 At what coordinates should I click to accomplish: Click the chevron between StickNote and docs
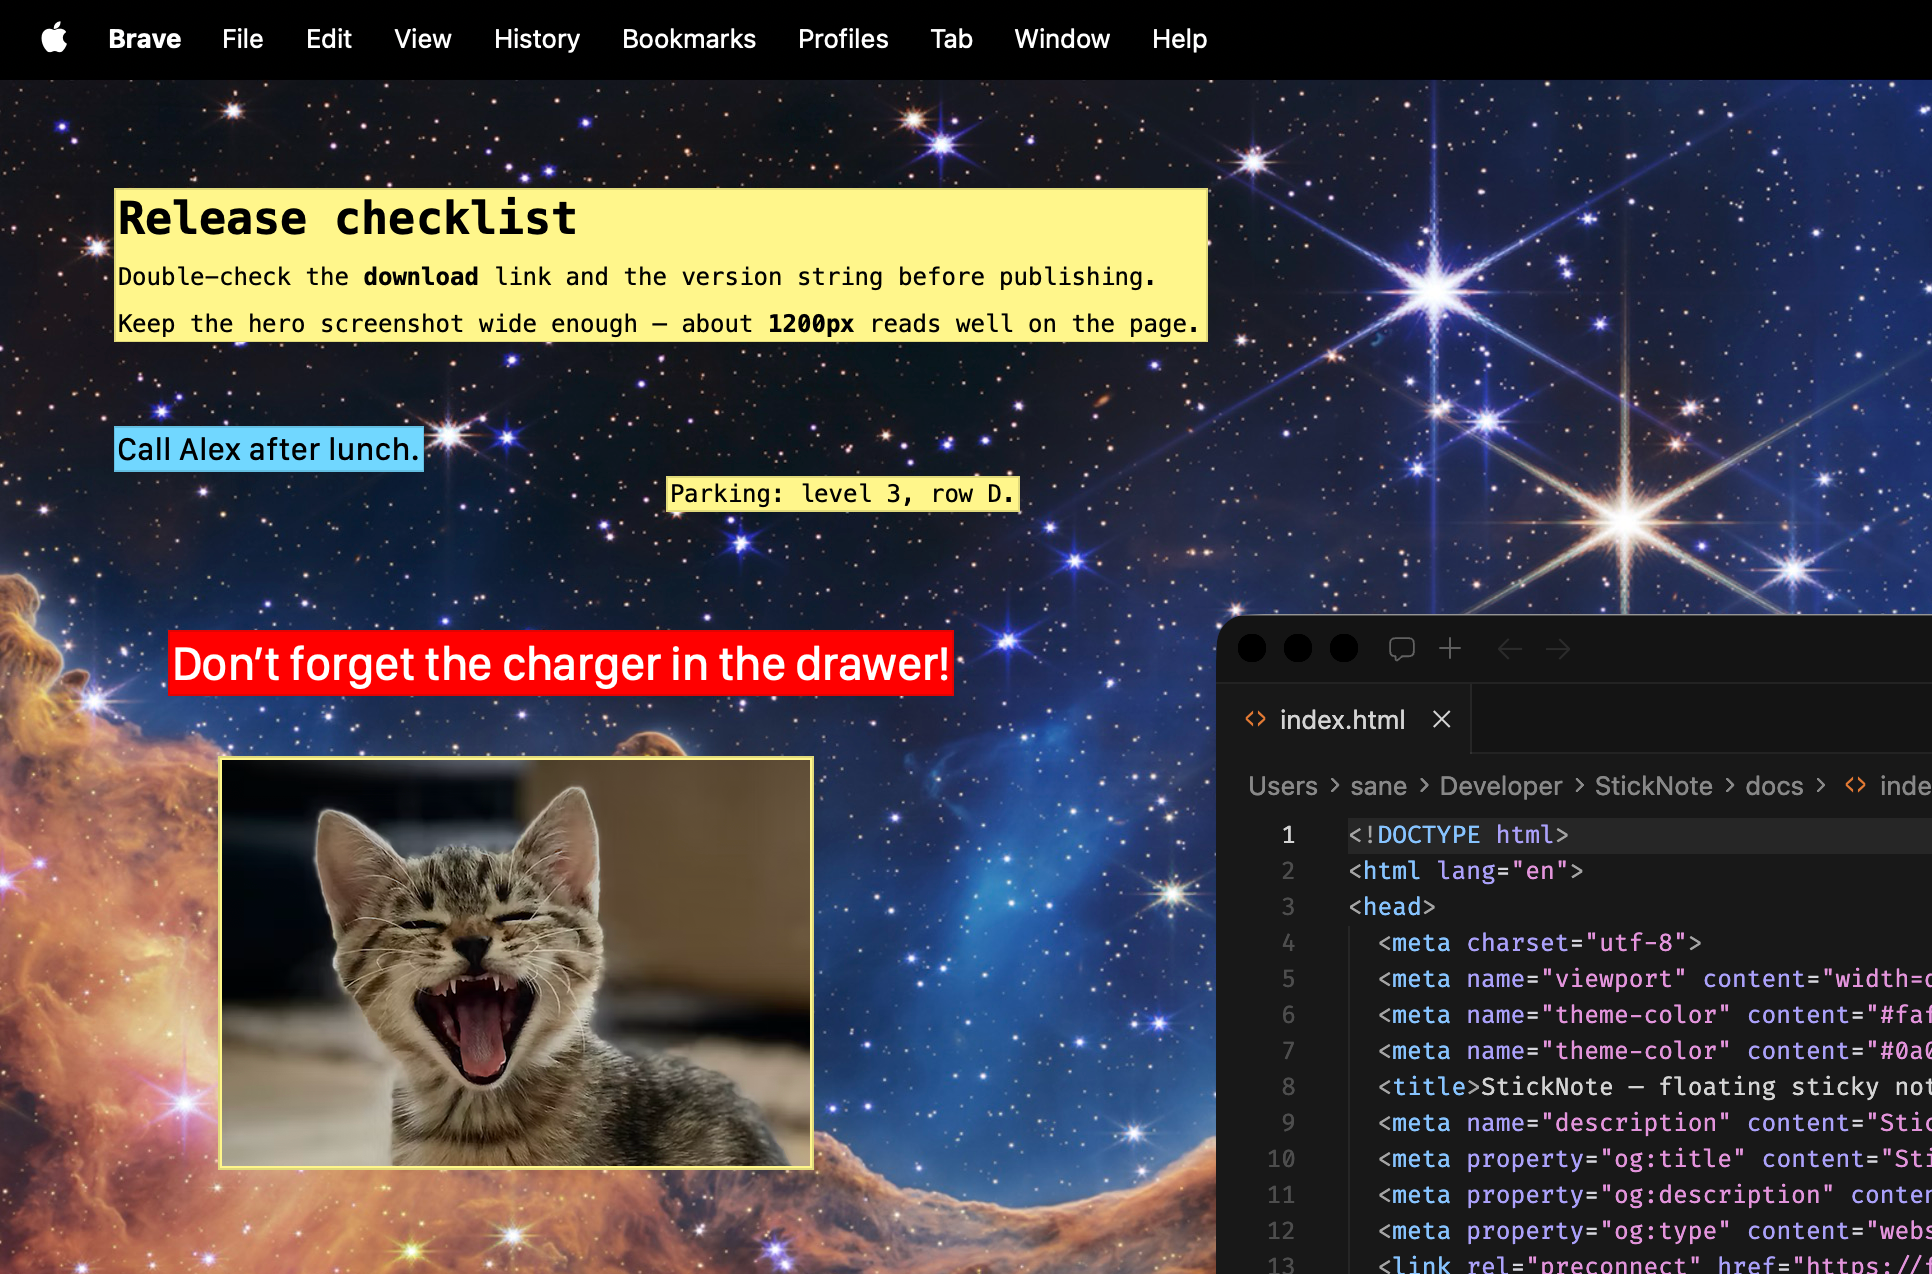point(1729,787)
